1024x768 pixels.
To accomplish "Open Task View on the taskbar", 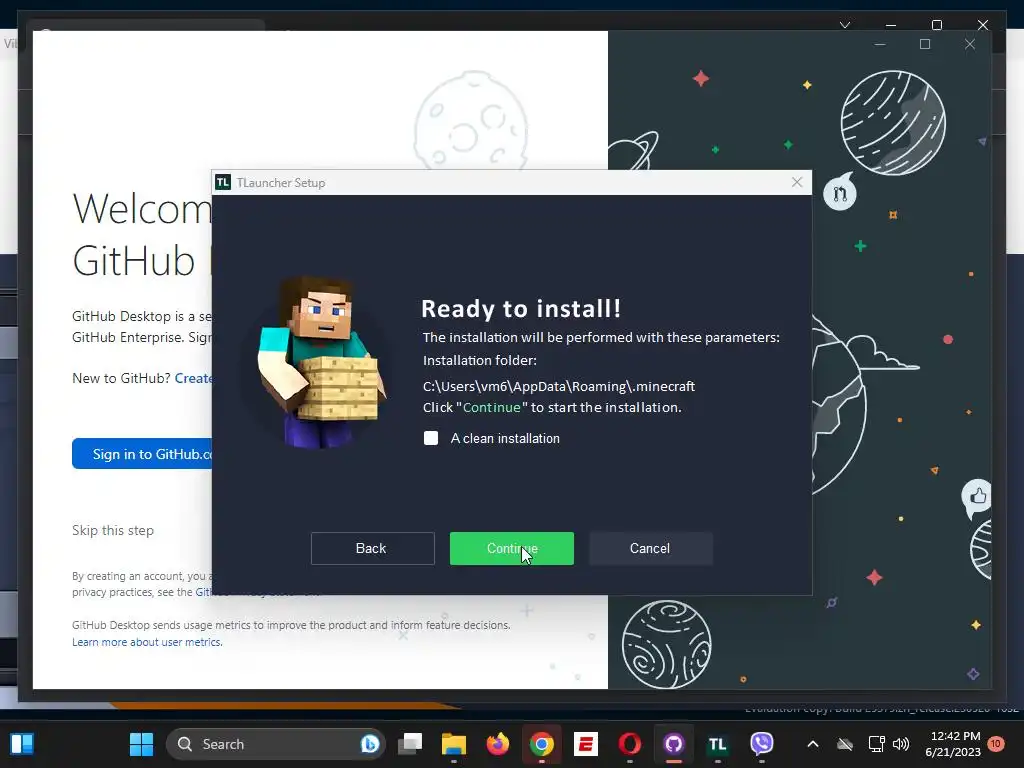I will click(x=410, y=744).
